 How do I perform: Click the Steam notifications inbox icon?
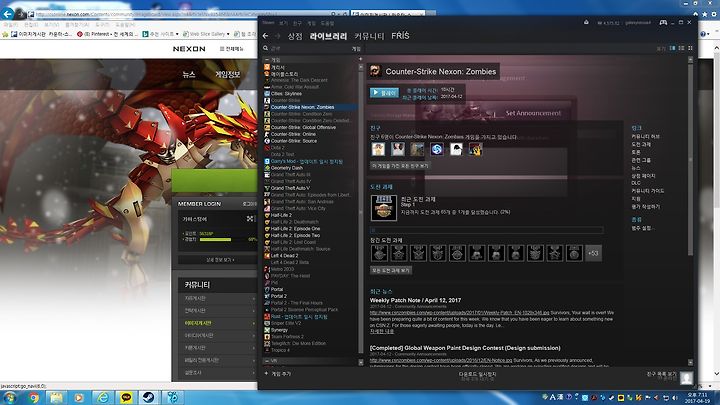(586, 22)
